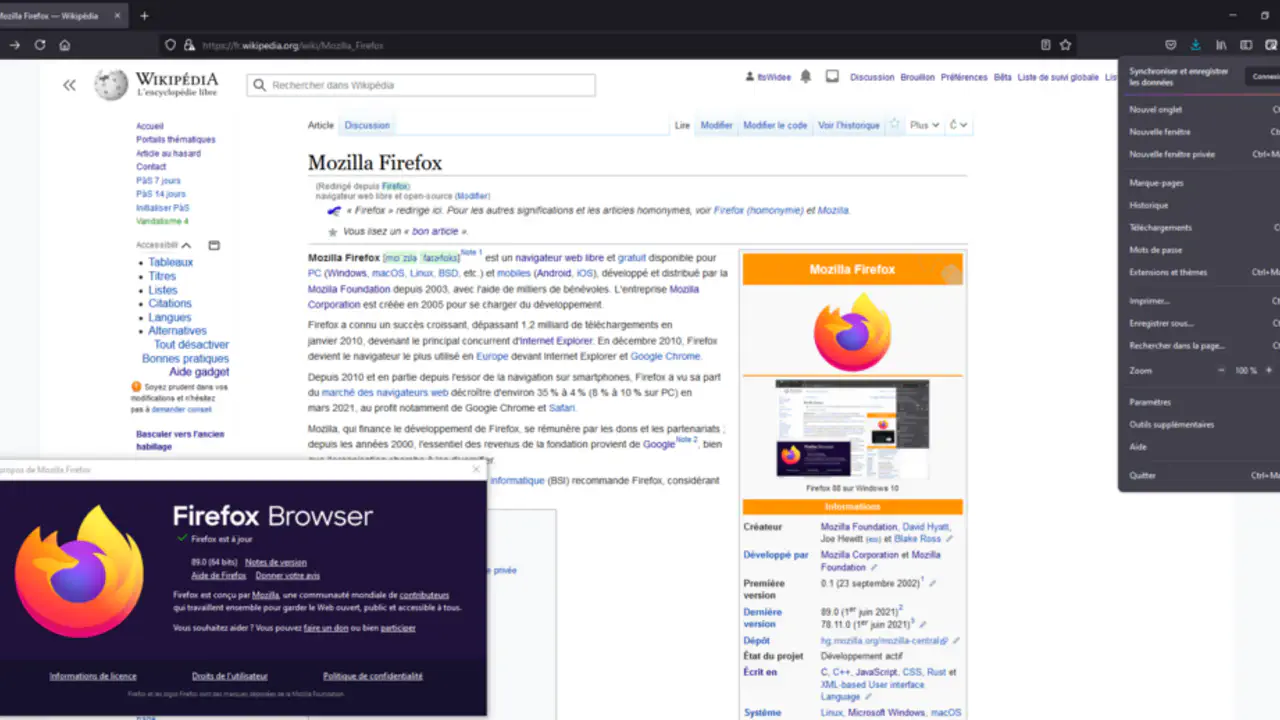Show the sidebar panel icon
Viewport: 1280px width, 720px height.
tap(1246, 45)
